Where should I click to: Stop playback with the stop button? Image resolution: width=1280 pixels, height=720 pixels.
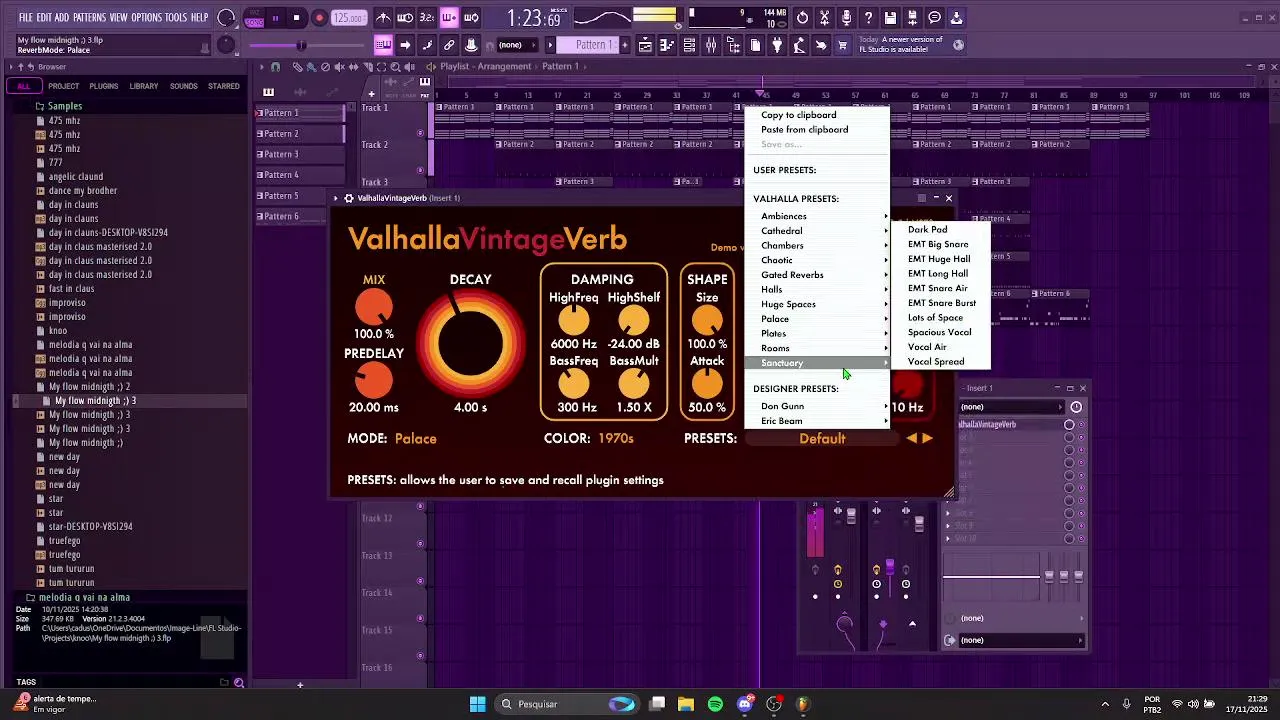(296, 18)
